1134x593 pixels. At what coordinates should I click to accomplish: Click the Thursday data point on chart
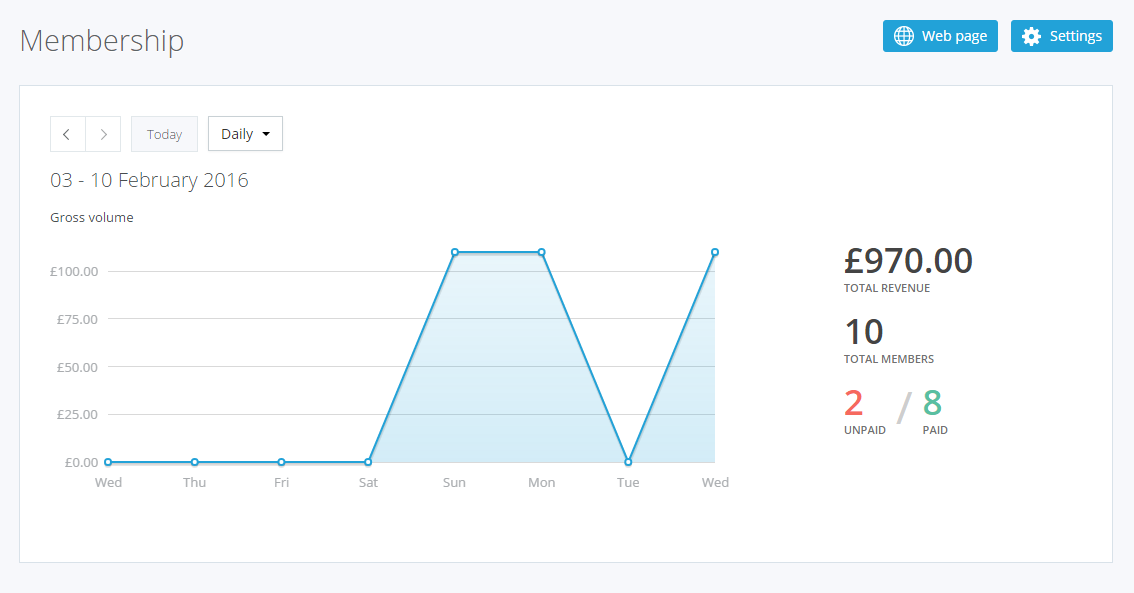[195, 462]
